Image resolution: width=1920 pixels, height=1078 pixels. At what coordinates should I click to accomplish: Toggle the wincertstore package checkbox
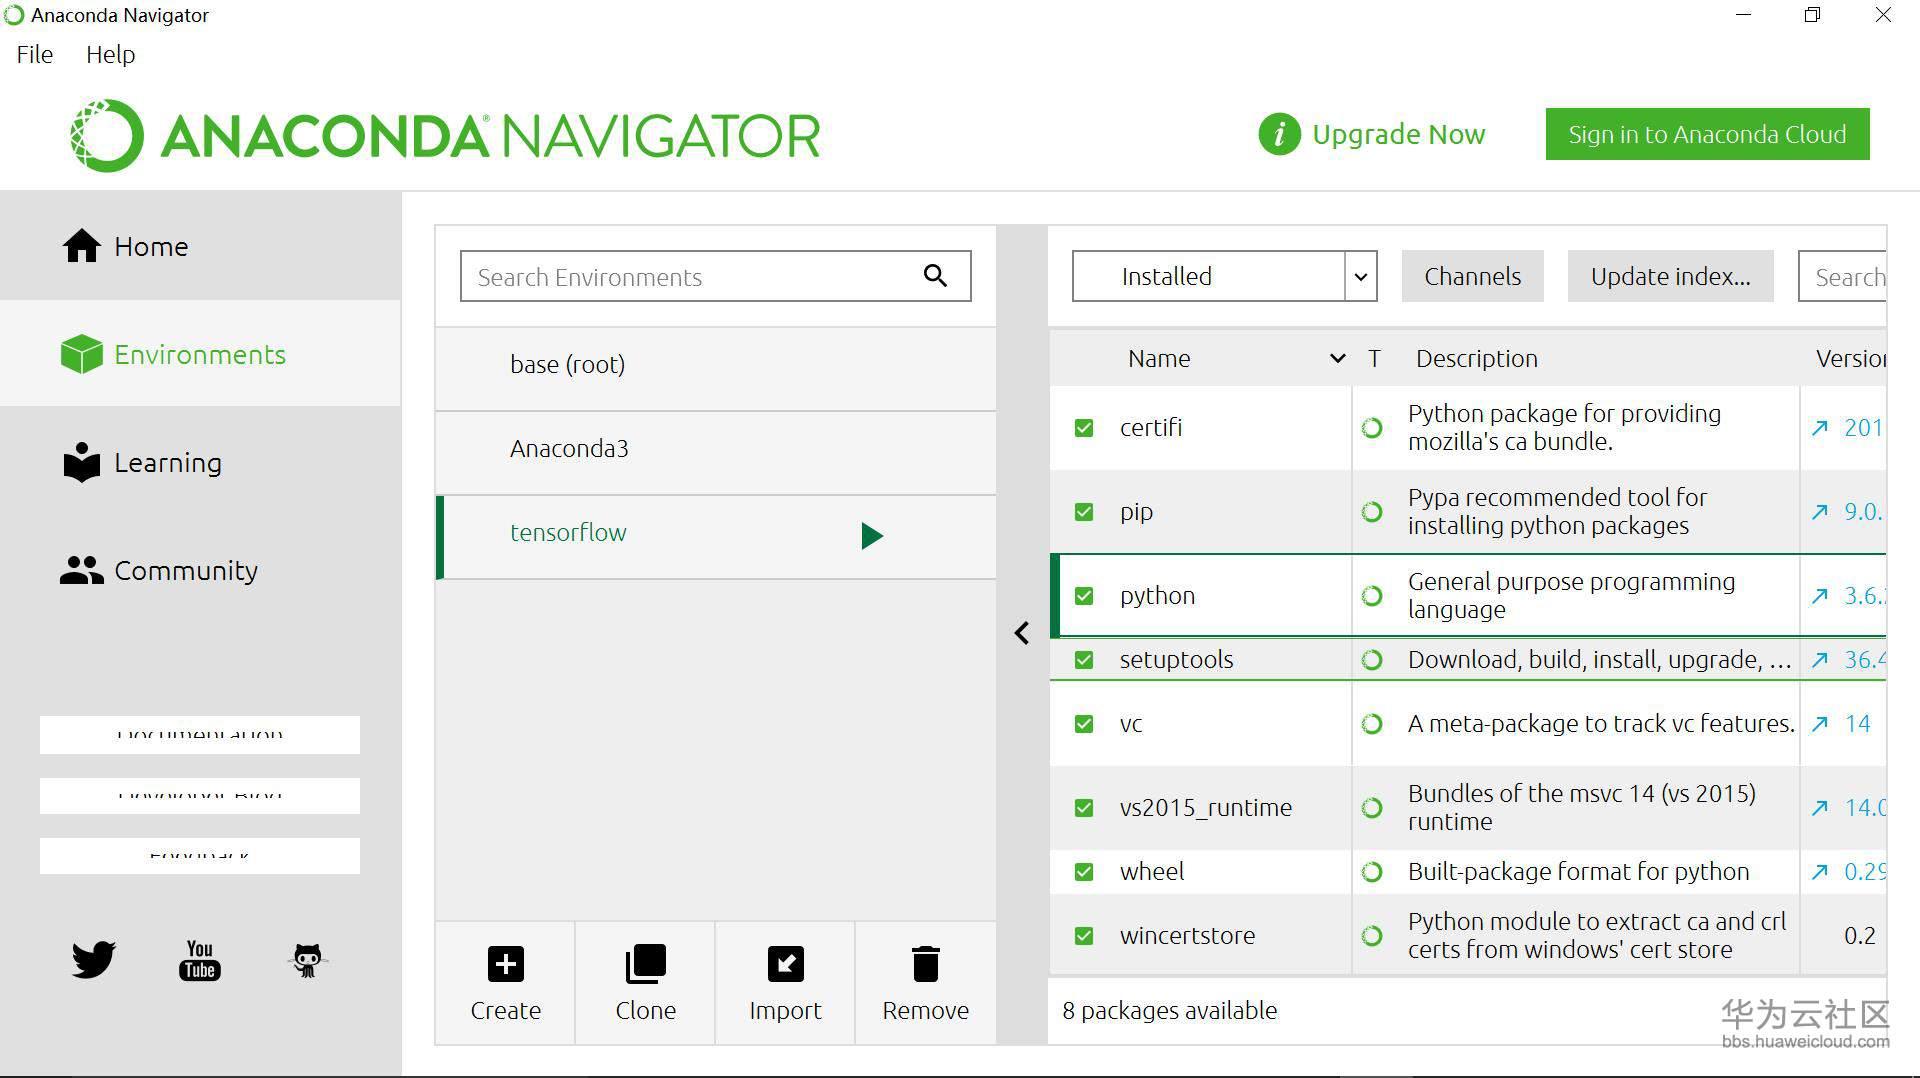tap(1084, 936)
